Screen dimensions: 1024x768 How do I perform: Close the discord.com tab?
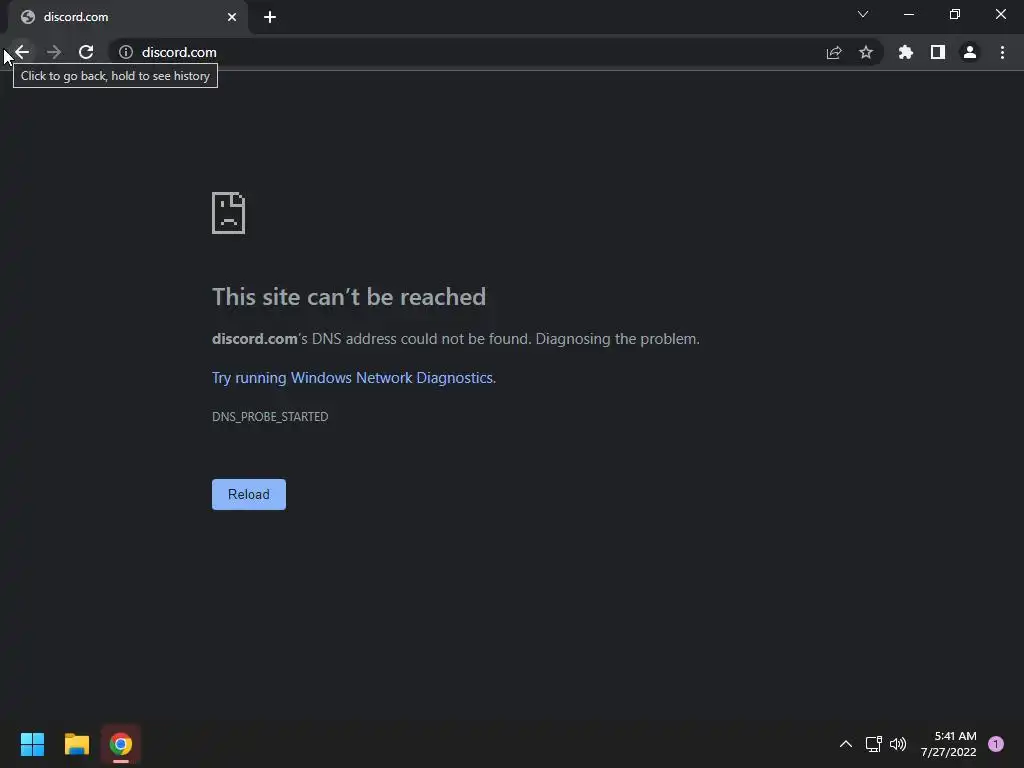coord(232,17)
